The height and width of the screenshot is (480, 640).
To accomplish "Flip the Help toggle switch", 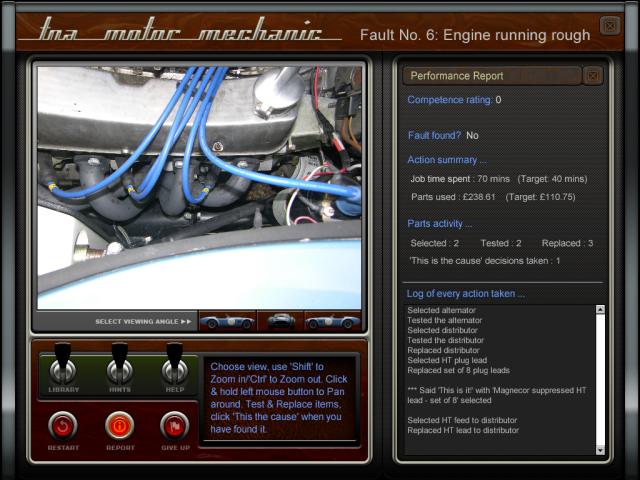I will (x=175, y=367).
